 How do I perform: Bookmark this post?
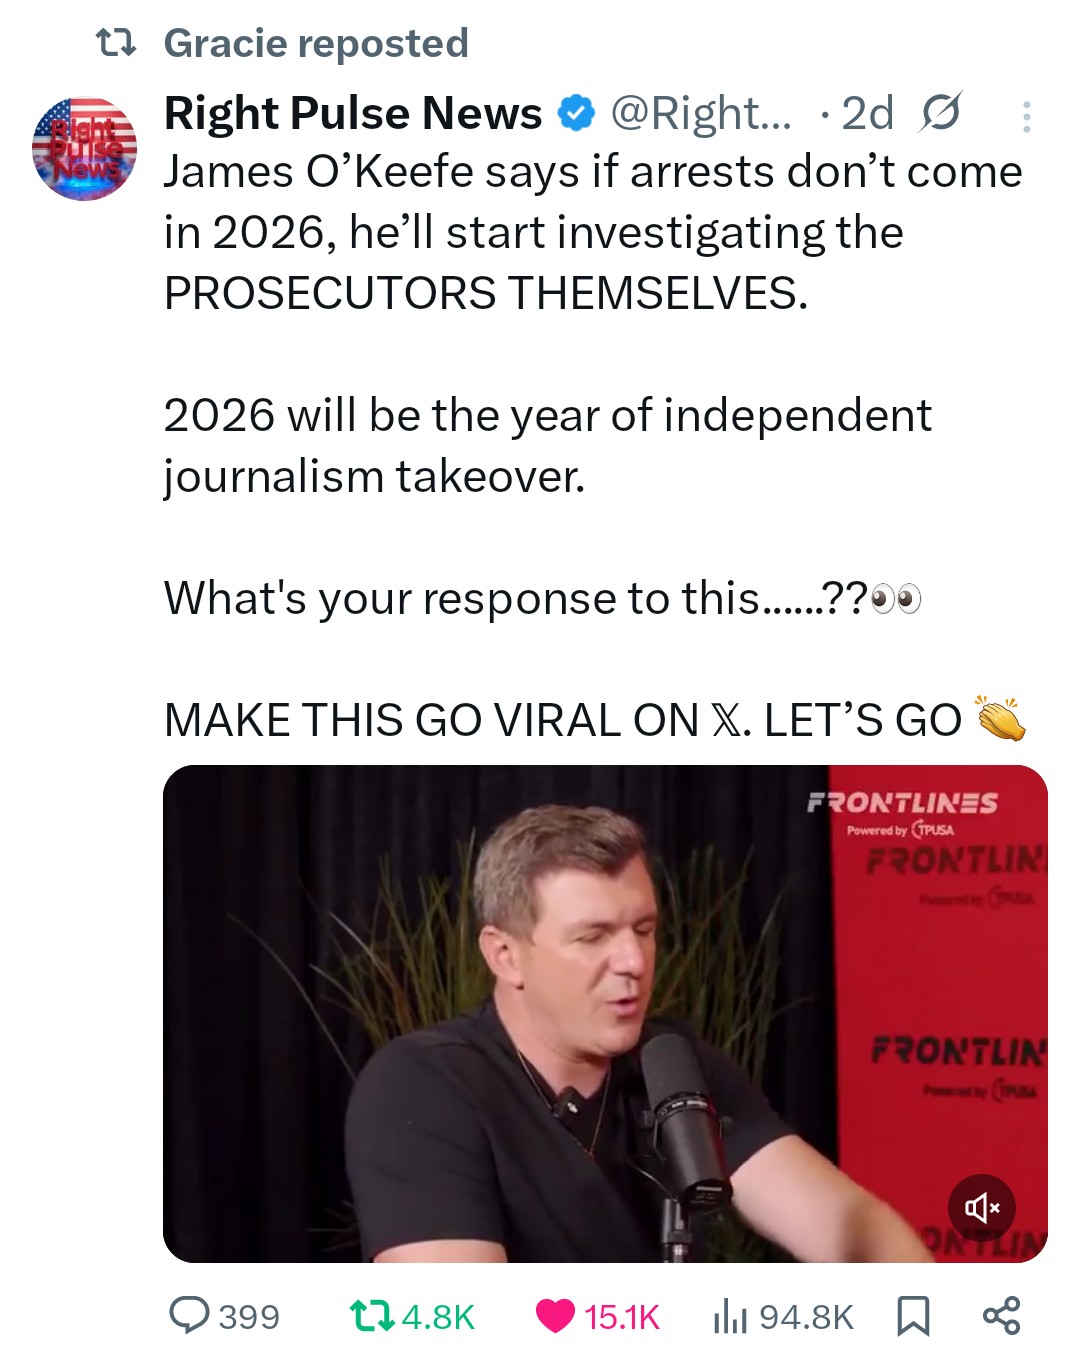tap(912, 1316)
